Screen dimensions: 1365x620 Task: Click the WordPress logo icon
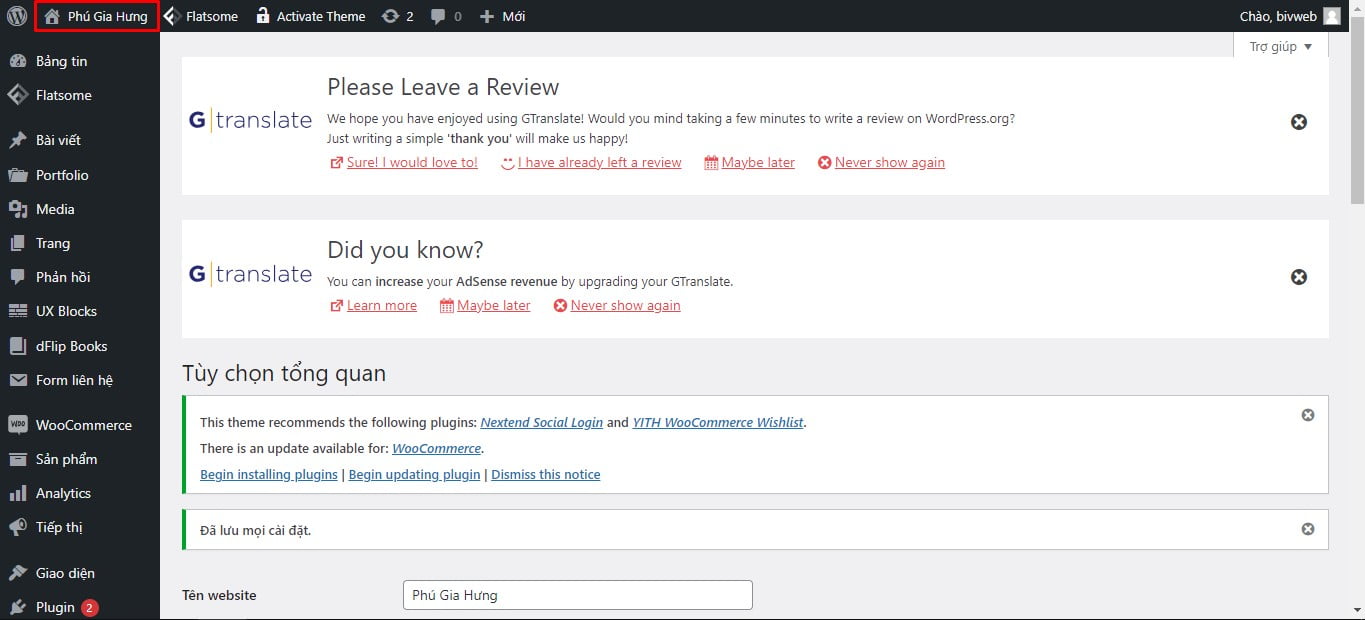tap(17, 16)
